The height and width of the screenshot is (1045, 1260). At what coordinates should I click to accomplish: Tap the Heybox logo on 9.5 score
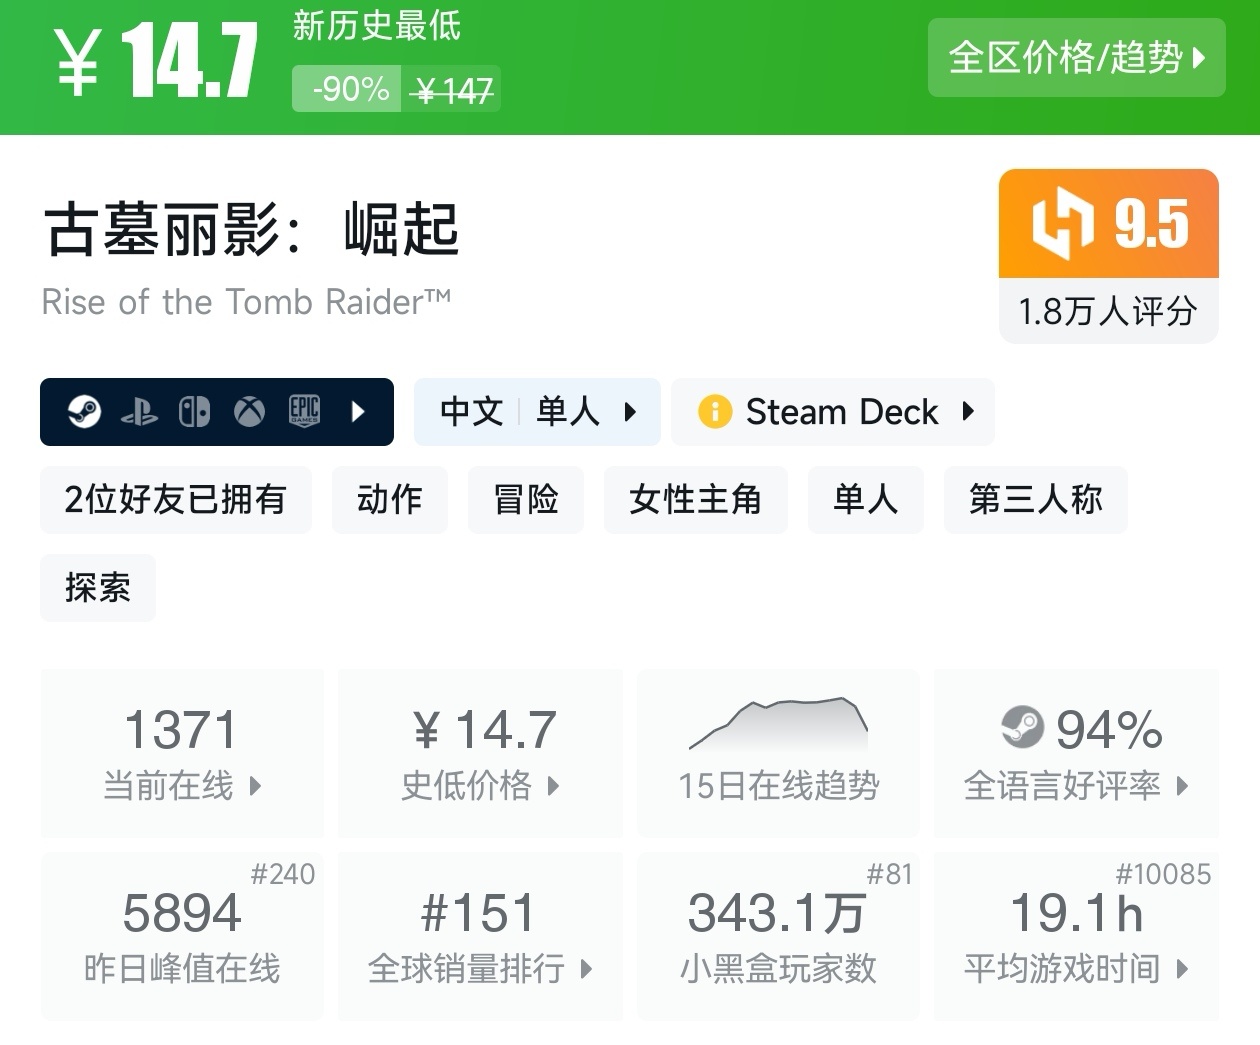(1062, 223)
